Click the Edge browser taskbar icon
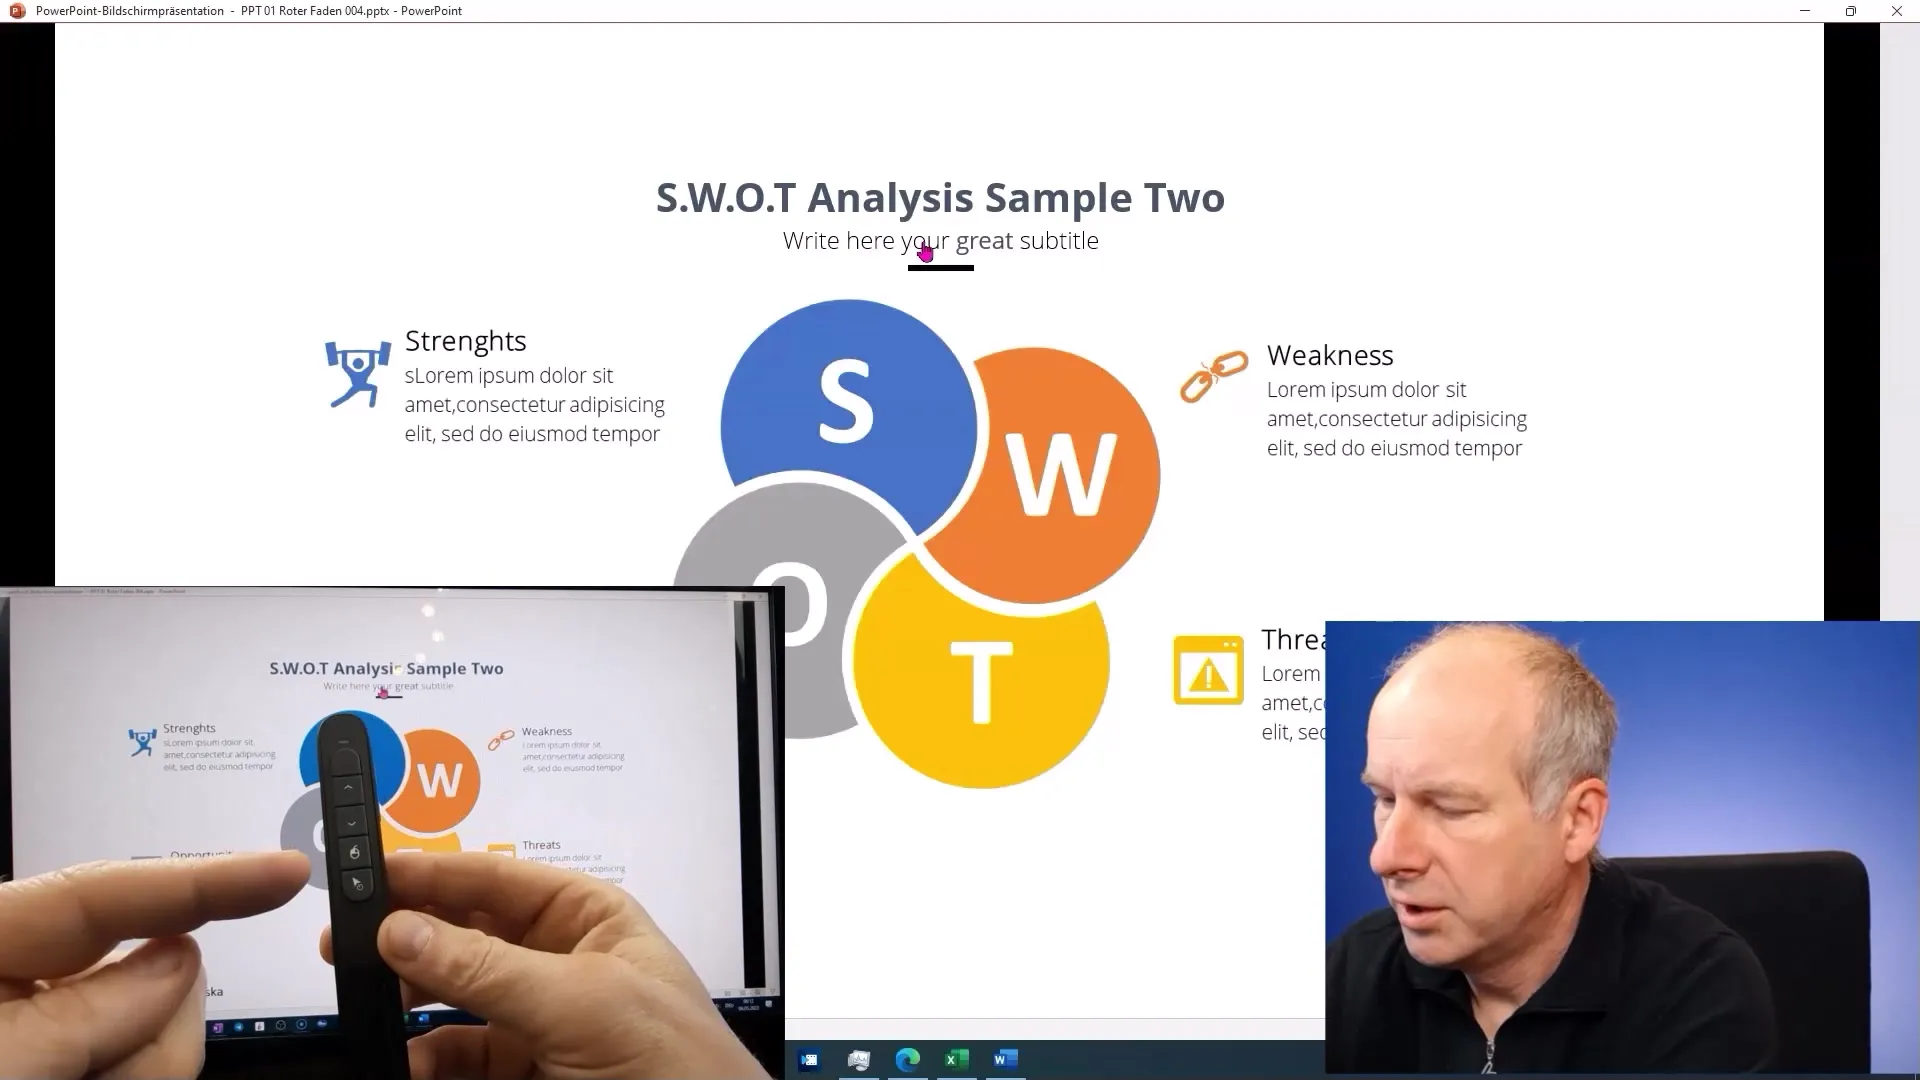The width and height of the screenshot is (1920, 1080). pos(907,1058)
